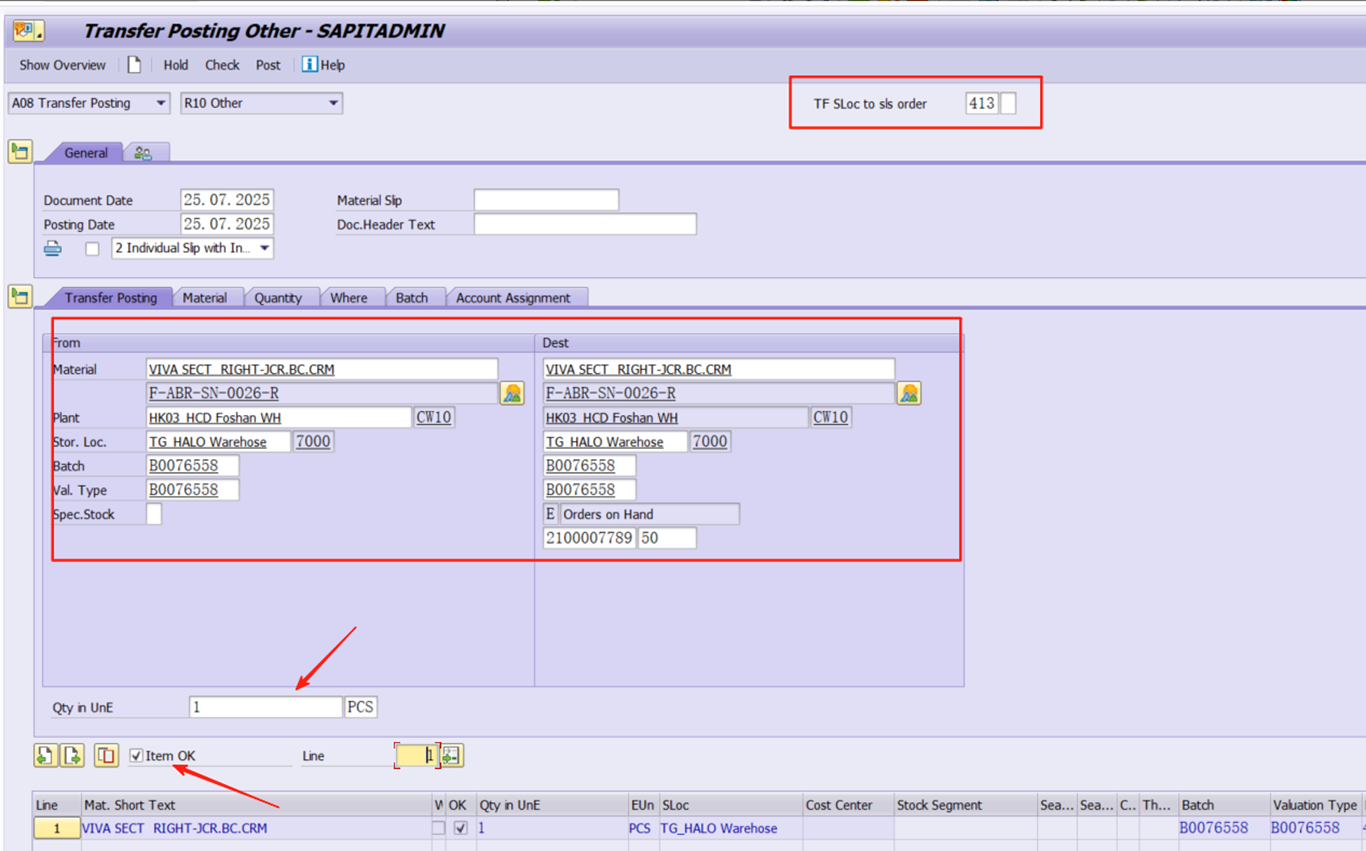This screenshot has width=1366, height=851.
Task: Click the delete item icon beside Item OK
Action: (106, 756)
